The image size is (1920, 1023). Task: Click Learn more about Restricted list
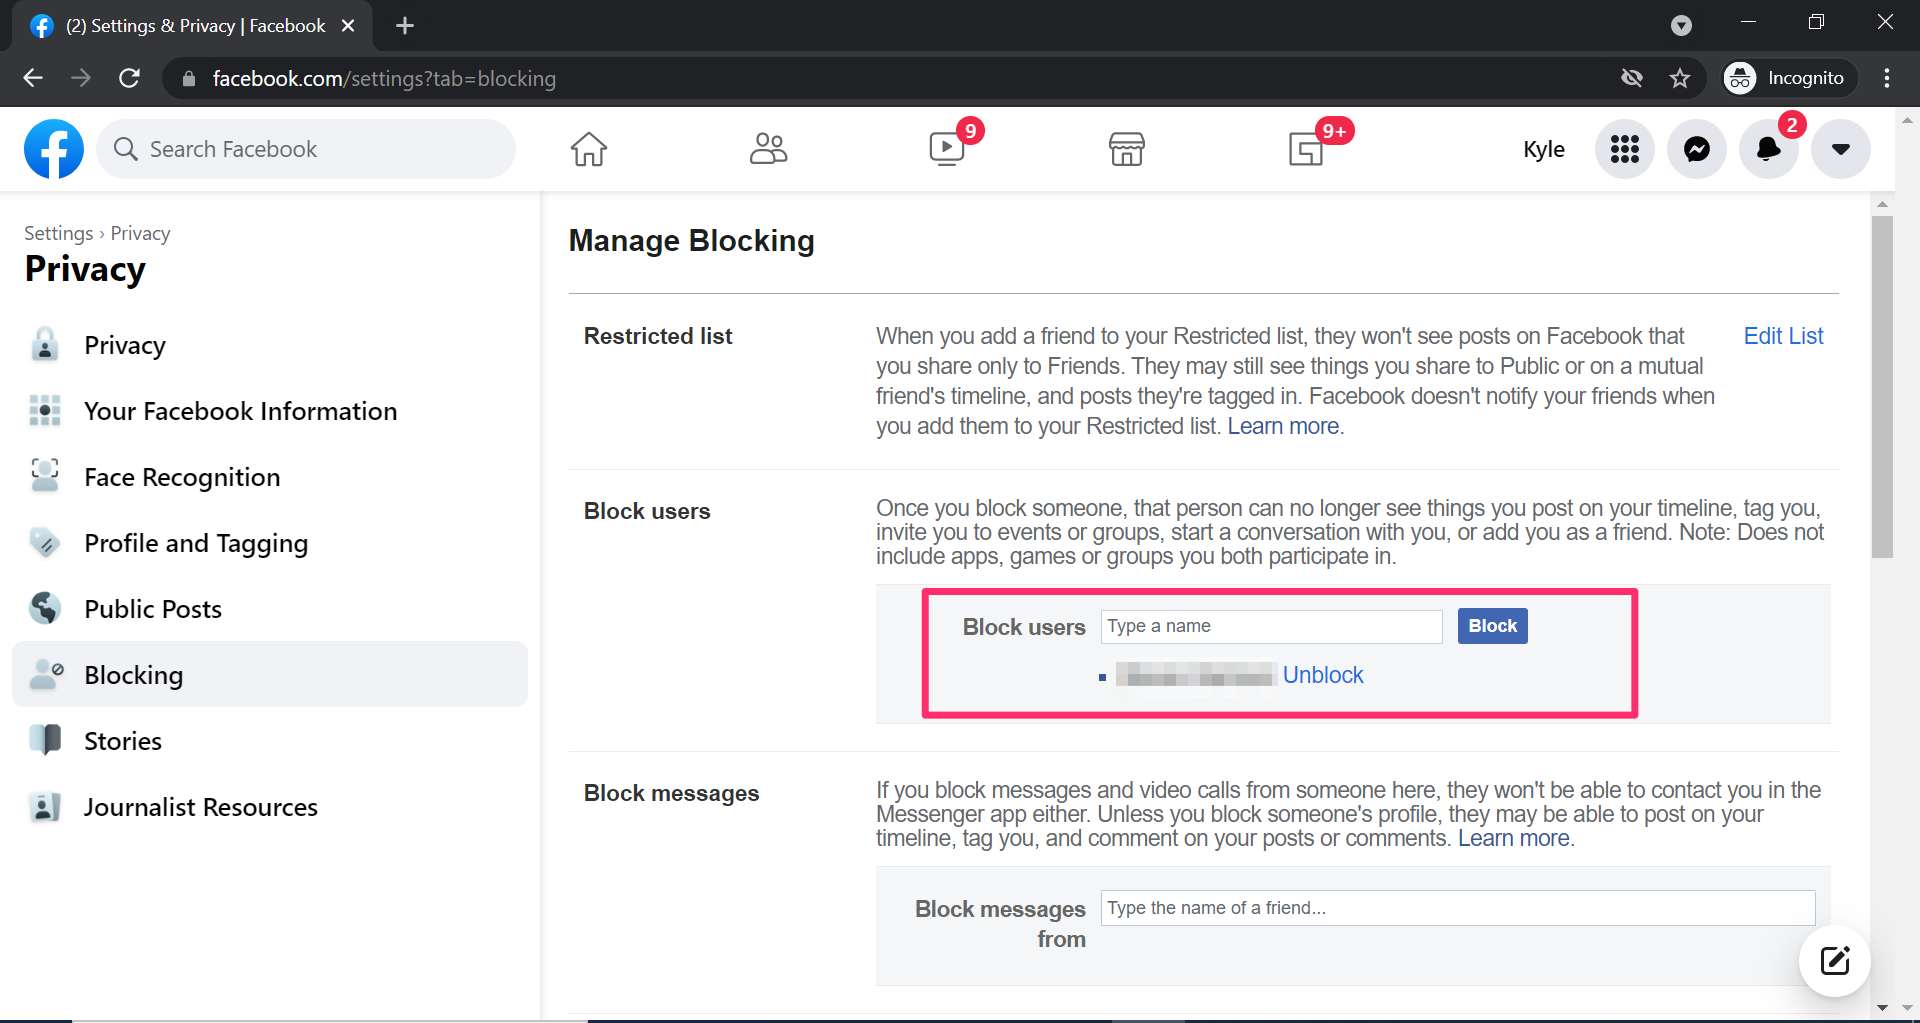1283,426
